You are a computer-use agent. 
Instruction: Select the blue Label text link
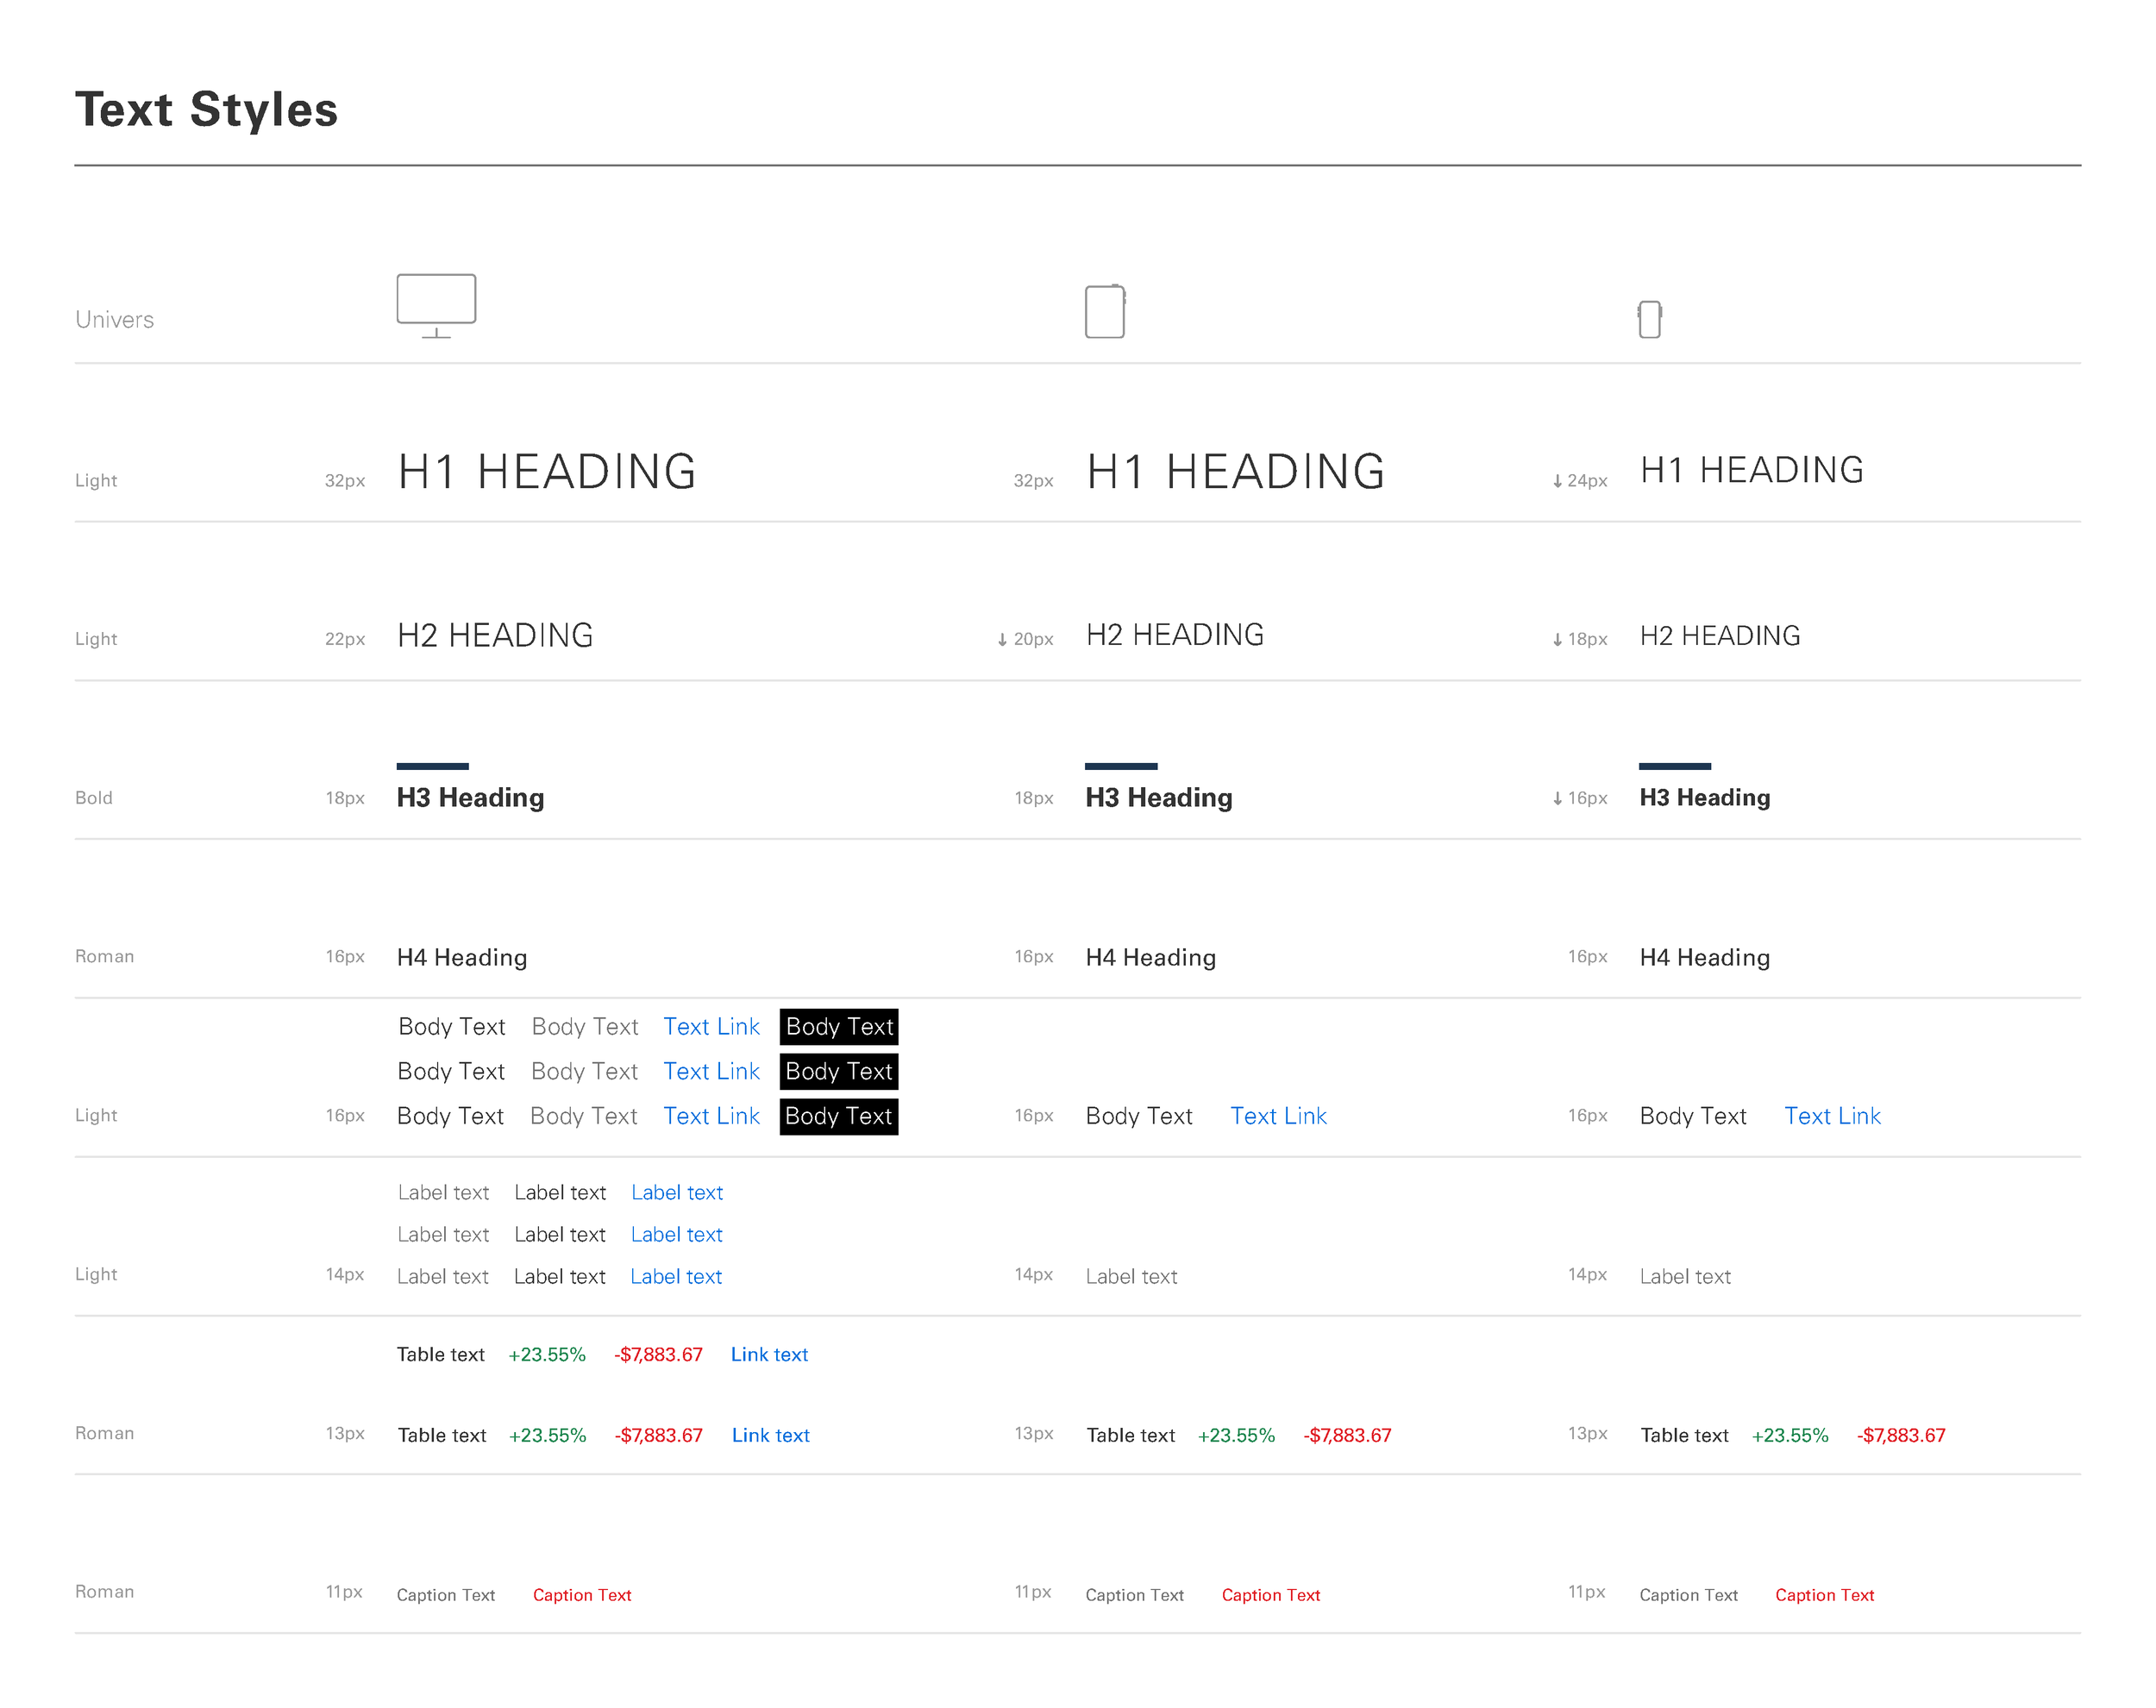(676, 1192)
